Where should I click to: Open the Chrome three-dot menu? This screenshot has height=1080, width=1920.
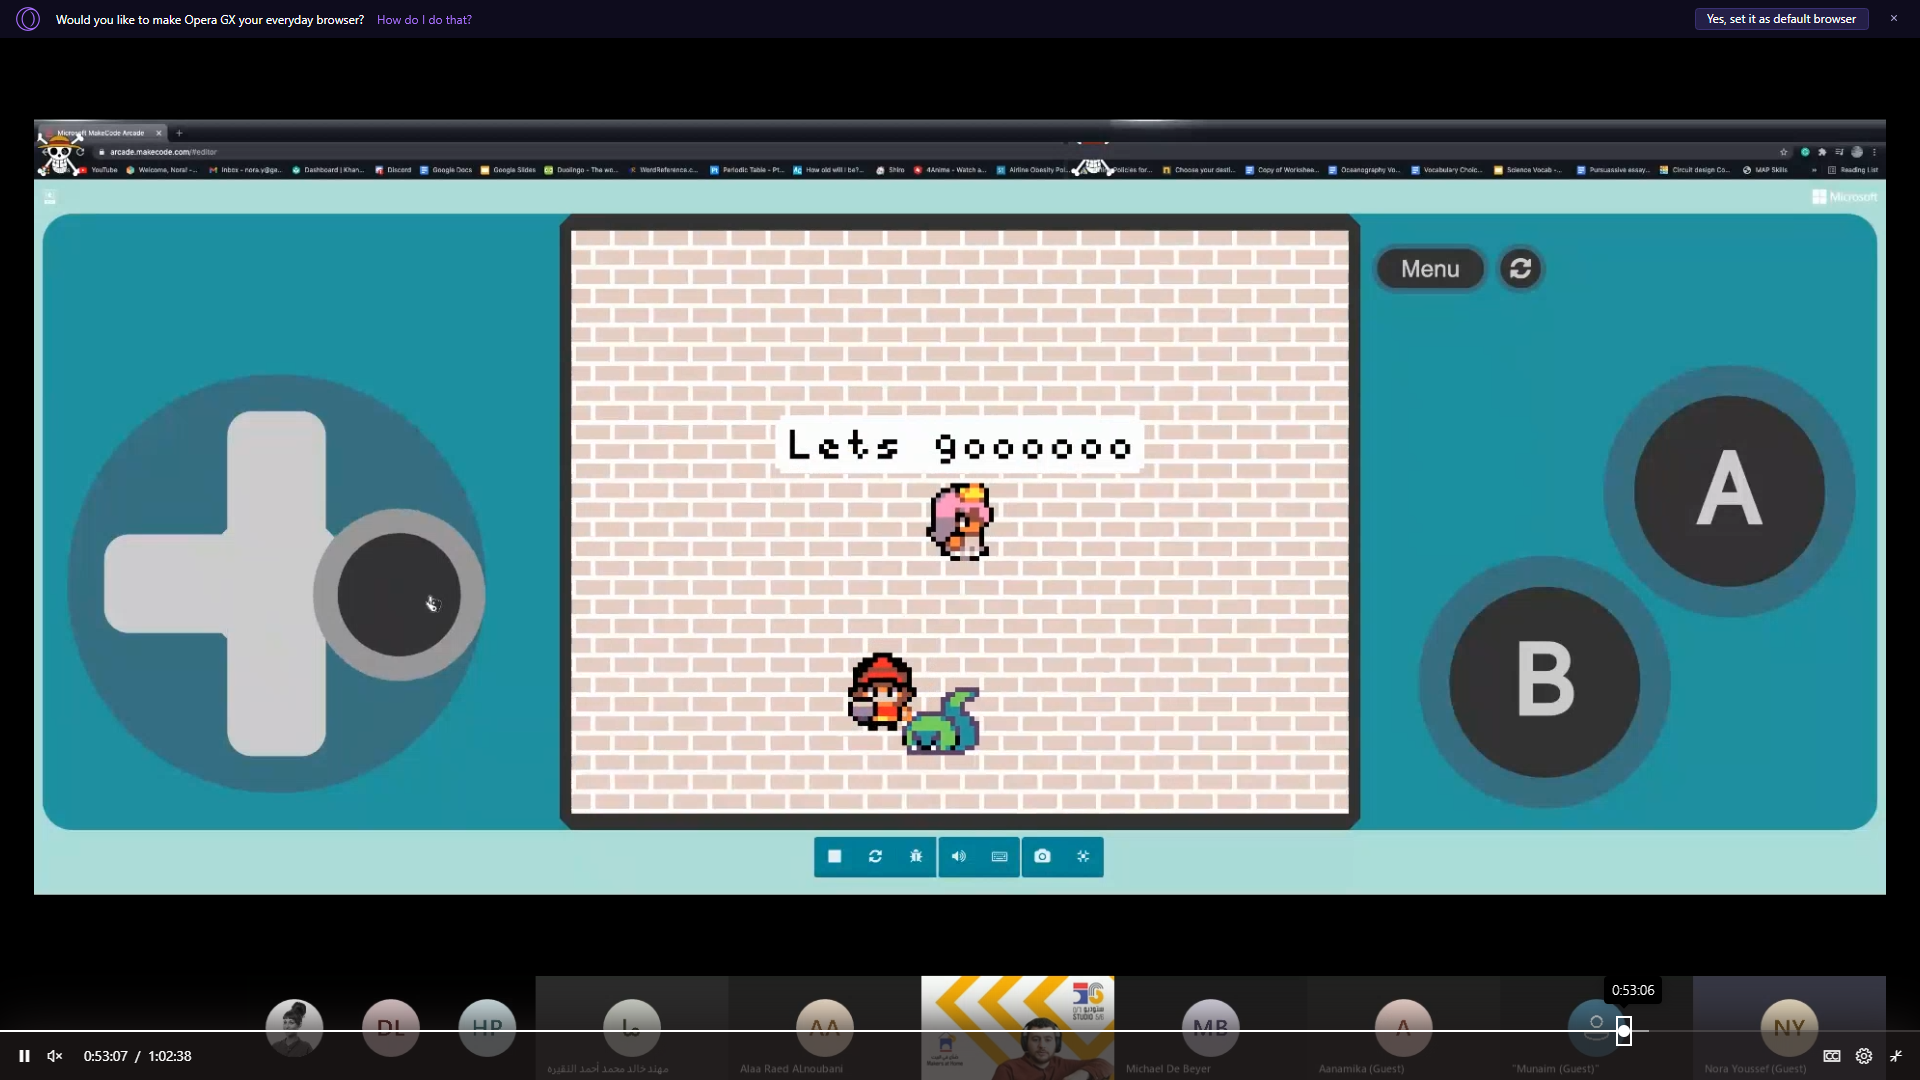1874,152
